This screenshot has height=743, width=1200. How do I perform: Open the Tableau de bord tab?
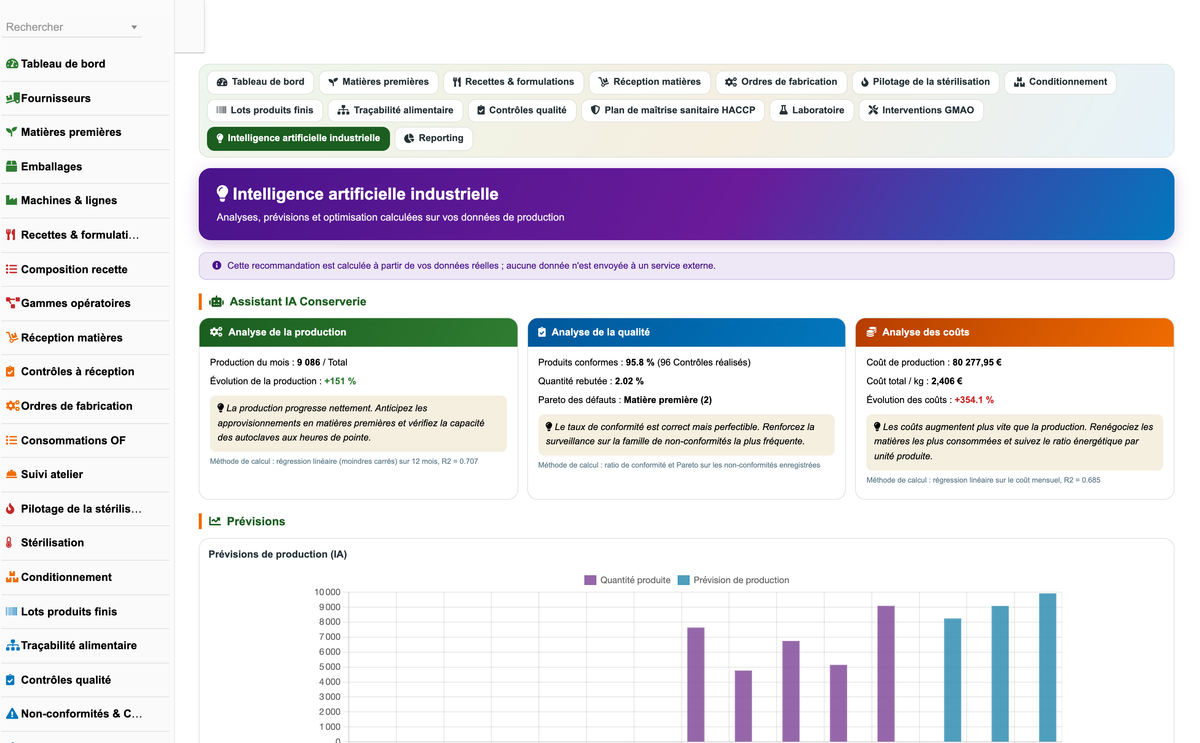261,82
